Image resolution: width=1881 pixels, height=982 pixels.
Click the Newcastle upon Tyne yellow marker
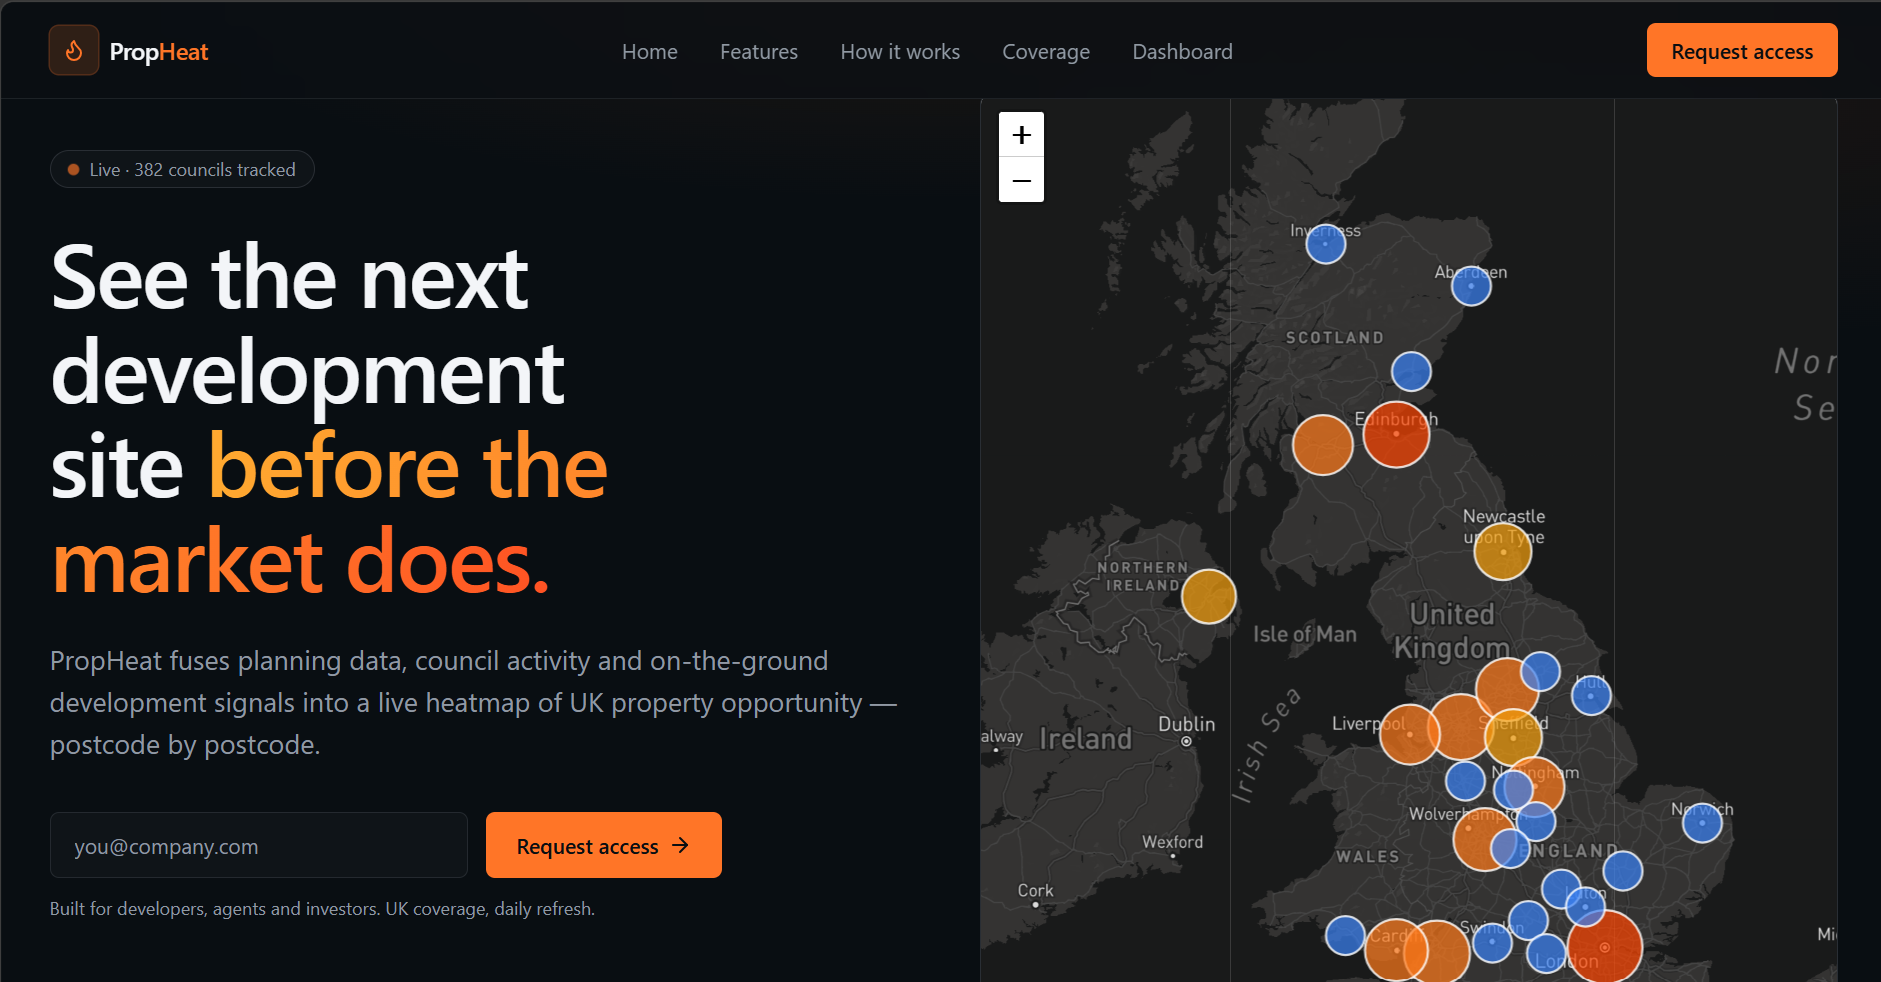click(x=1503, y=551)
